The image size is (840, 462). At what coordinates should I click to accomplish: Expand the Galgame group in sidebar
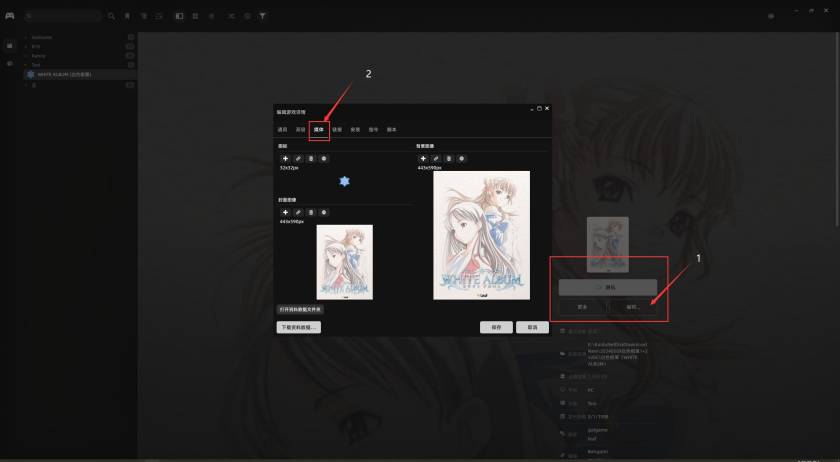point(42,37)
